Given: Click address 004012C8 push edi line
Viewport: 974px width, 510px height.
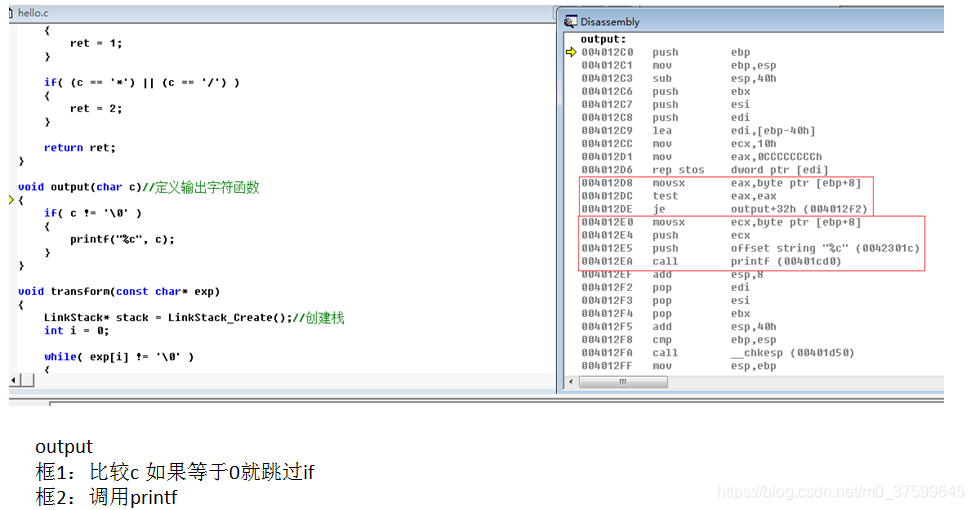Looking at the screenshot, I should 666,117.
